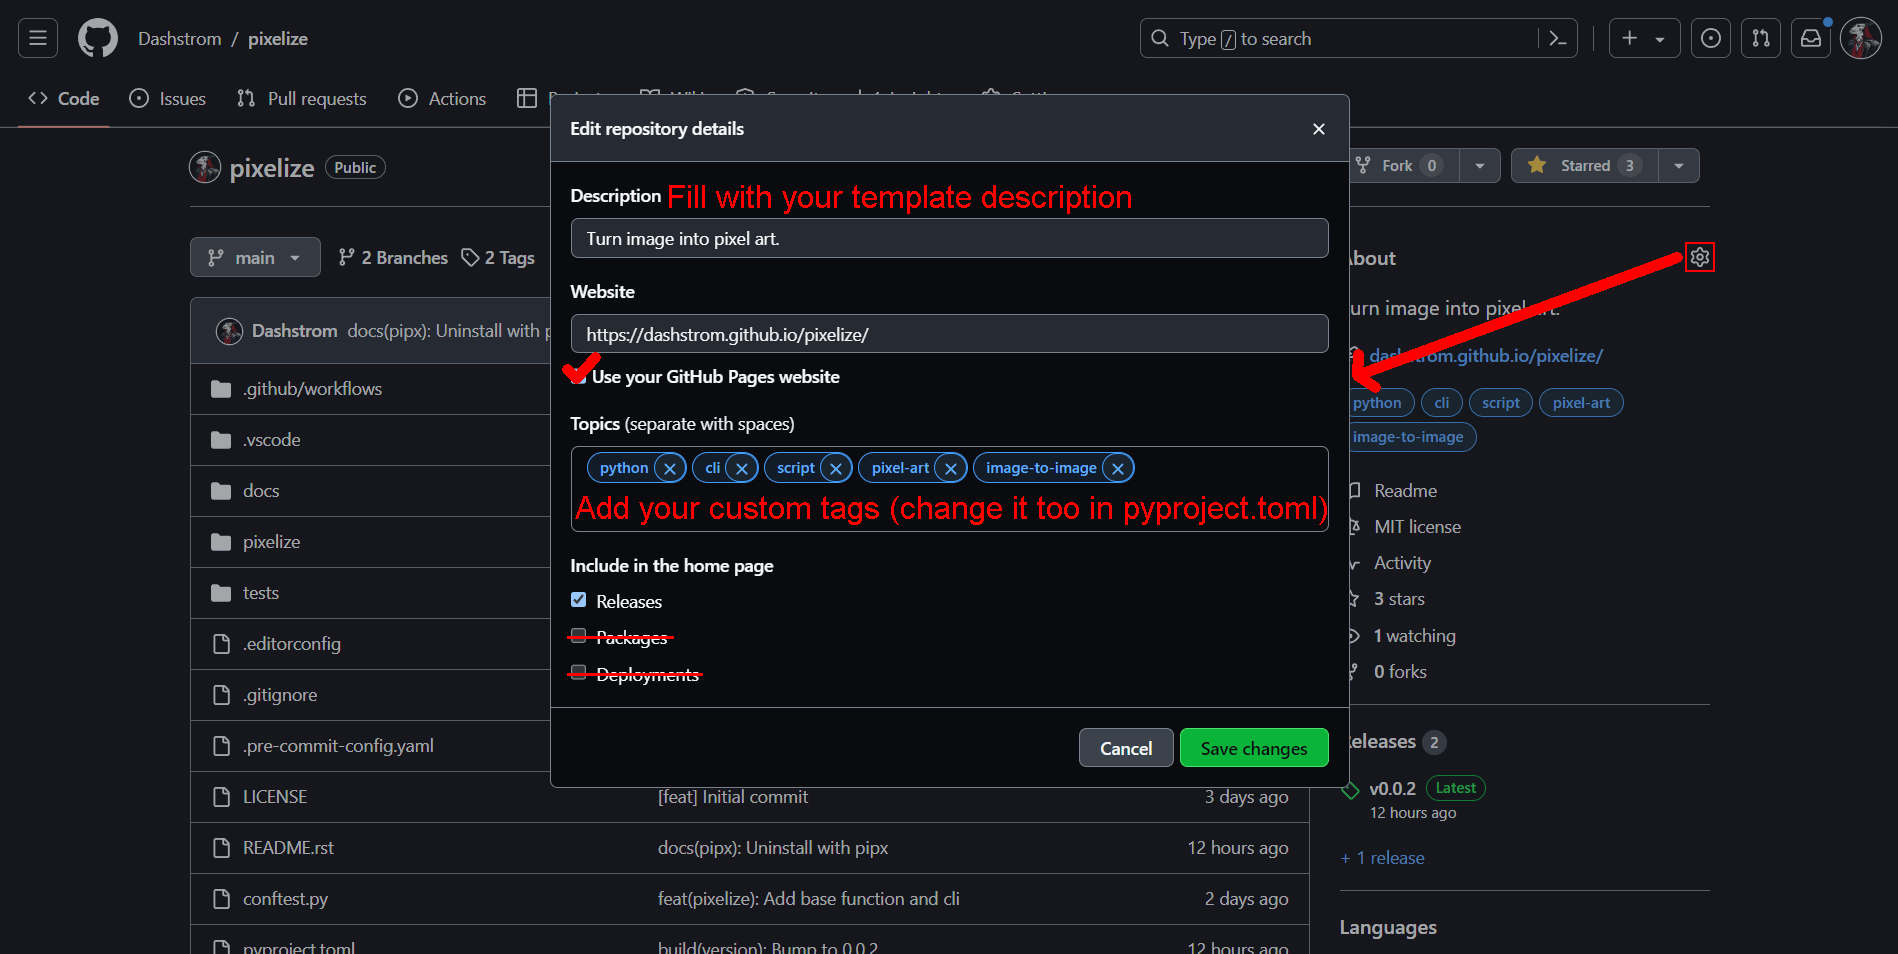
Task: Open the issues circle icon in header
Action: pos(1711,38)
